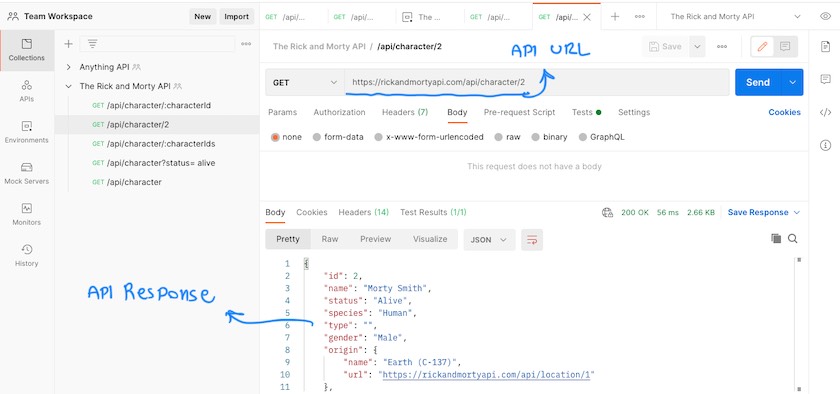Switch to the request Settings tab
The width and height of the screenshot is (840, 394).
pos(634,112)
